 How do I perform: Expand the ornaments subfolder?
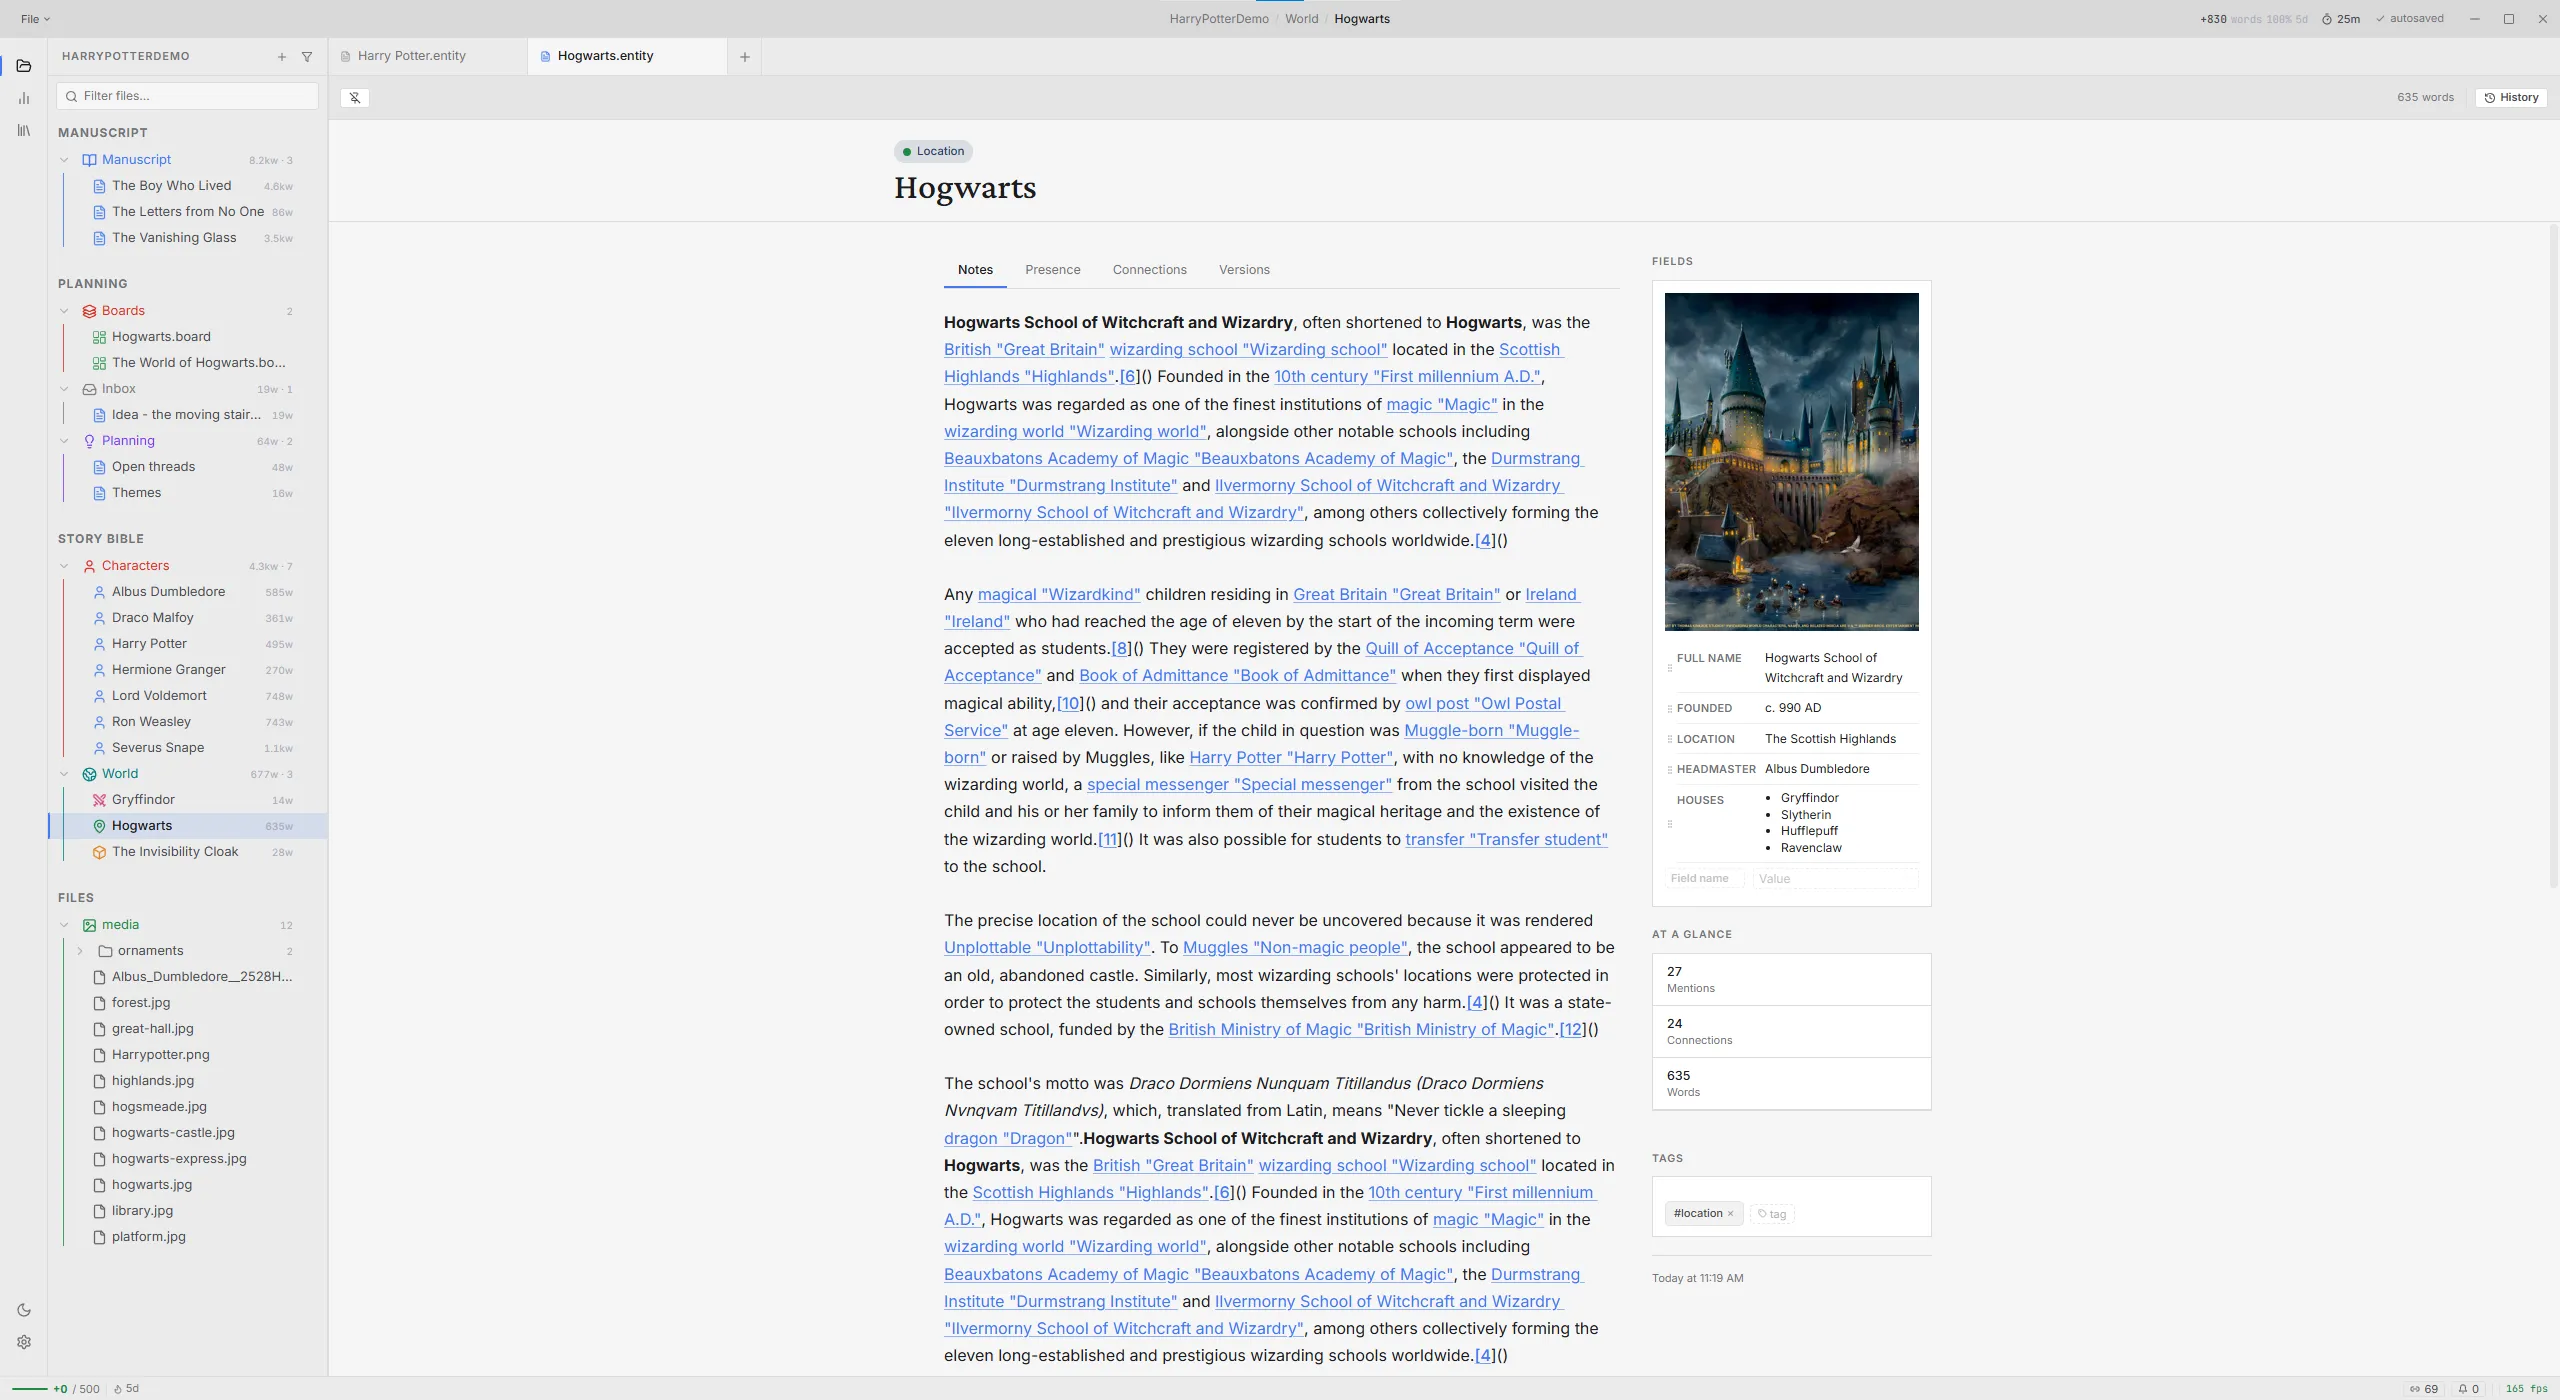coord(80,951)
